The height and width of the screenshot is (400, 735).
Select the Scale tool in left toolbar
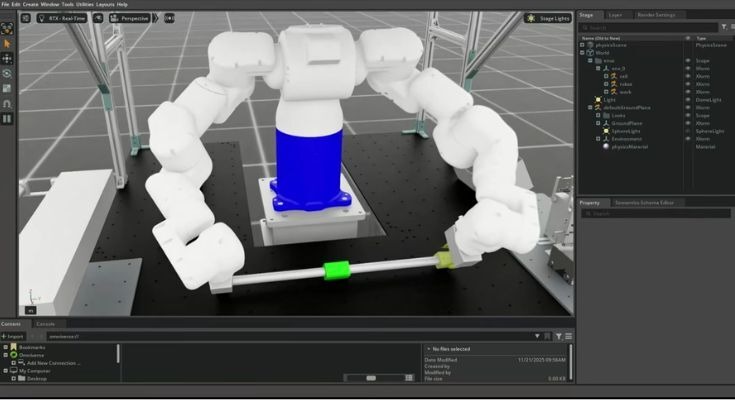click(x=7, y=88)
